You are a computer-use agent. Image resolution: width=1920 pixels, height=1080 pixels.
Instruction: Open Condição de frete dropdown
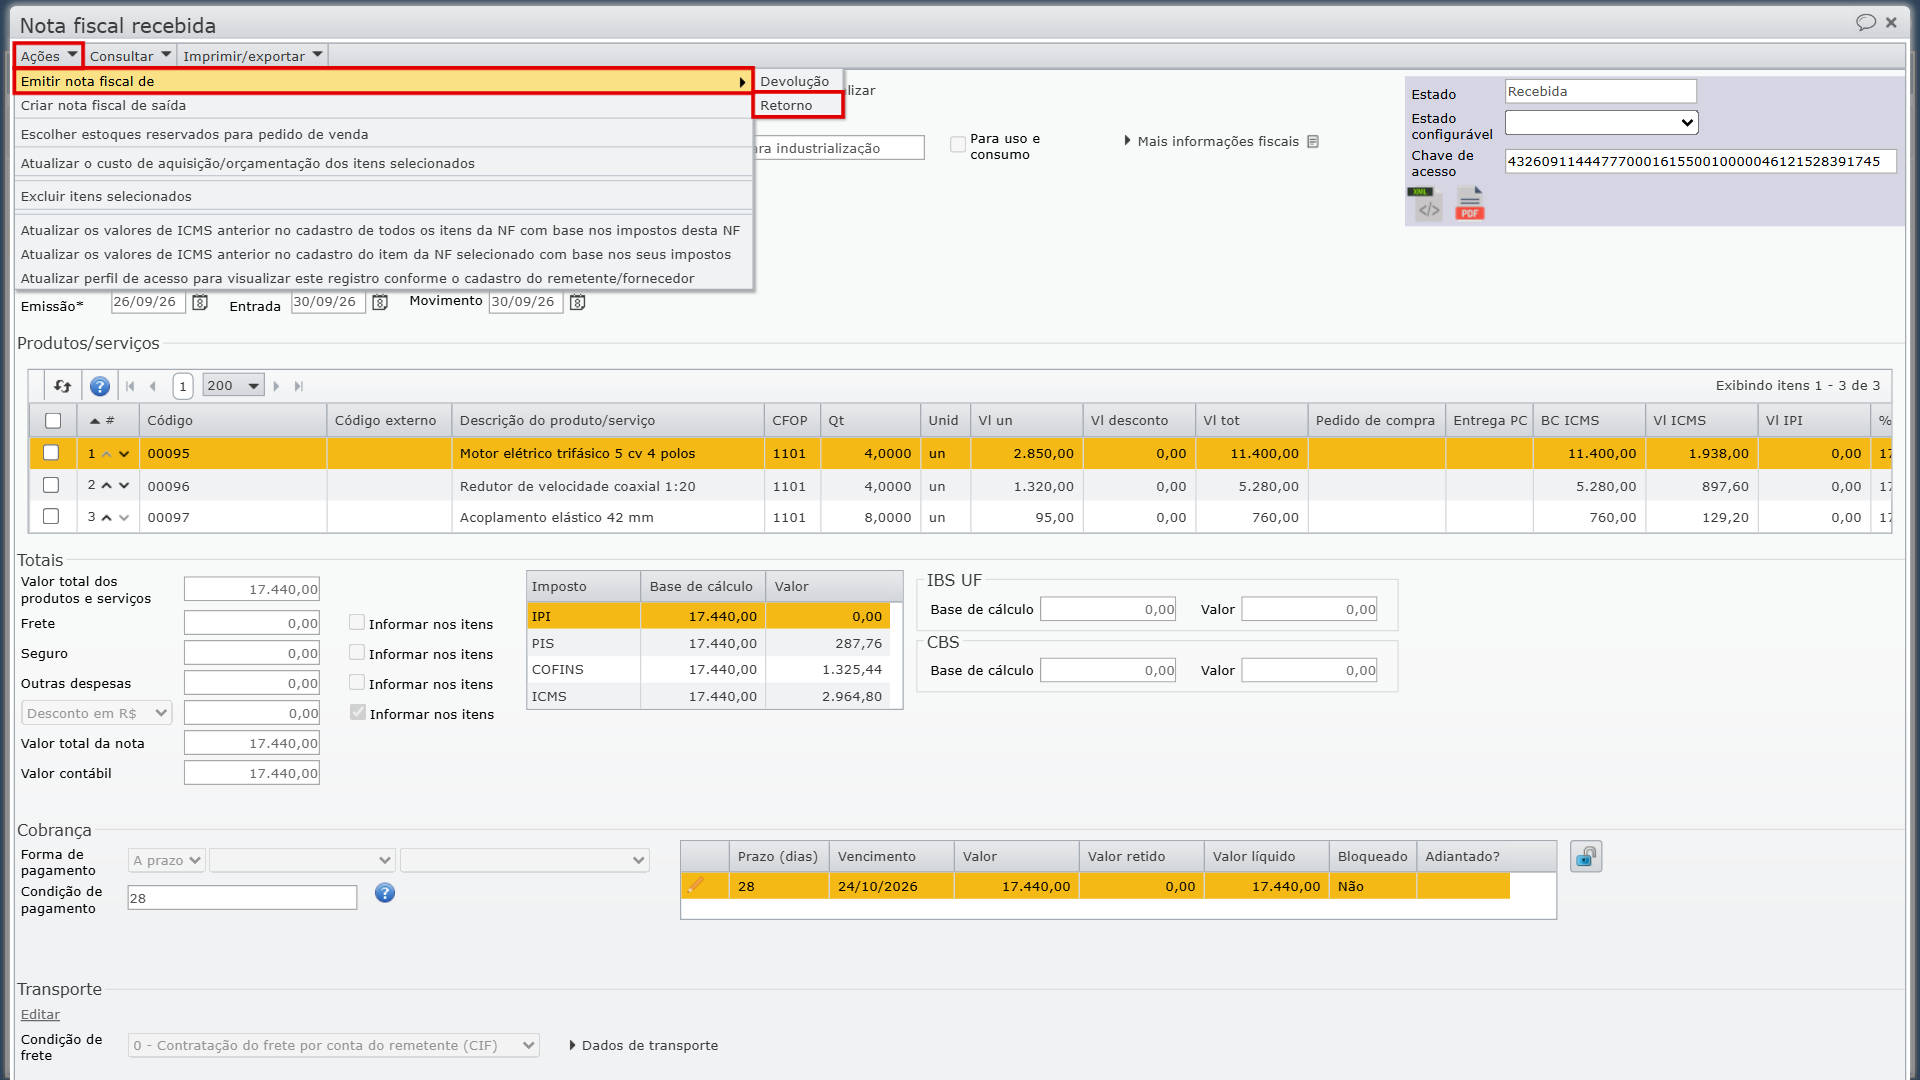coord(334,1045)
